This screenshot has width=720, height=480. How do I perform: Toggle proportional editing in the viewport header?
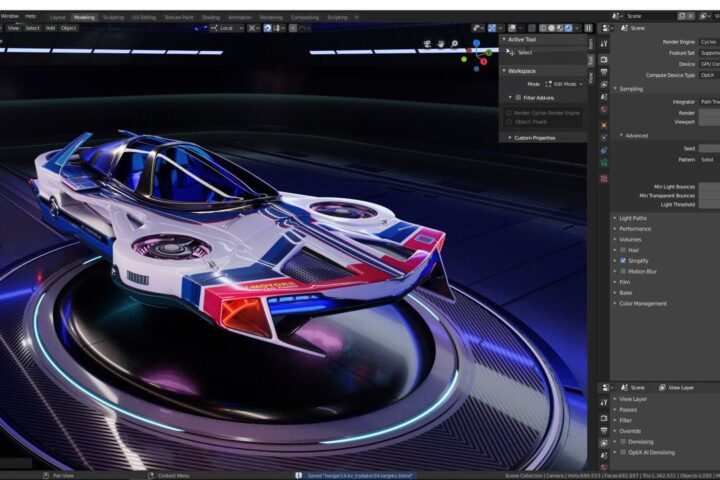(x=293, y=28)
